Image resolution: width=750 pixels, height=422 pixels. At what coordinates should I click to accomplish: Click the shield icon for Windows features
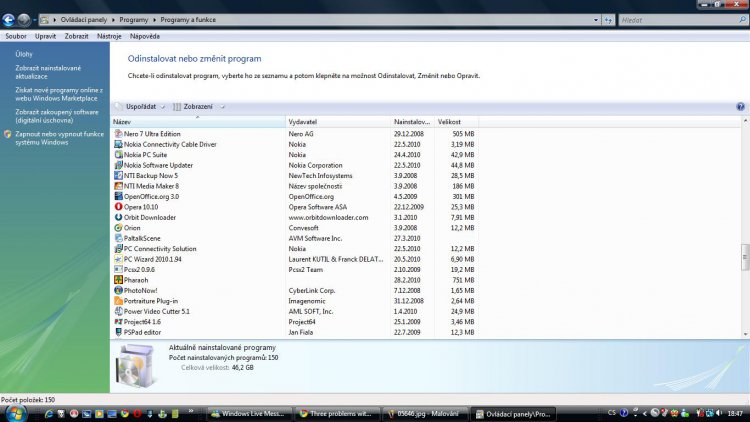pyautogui.click(x=8, y=134)
